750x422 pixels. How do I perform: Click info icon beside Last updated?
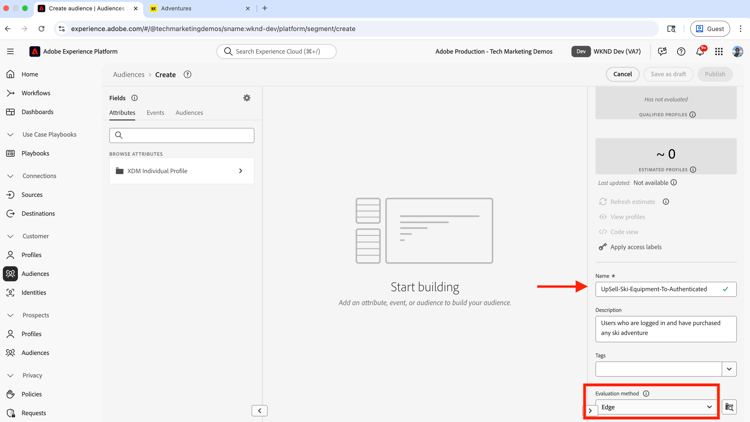673,182
